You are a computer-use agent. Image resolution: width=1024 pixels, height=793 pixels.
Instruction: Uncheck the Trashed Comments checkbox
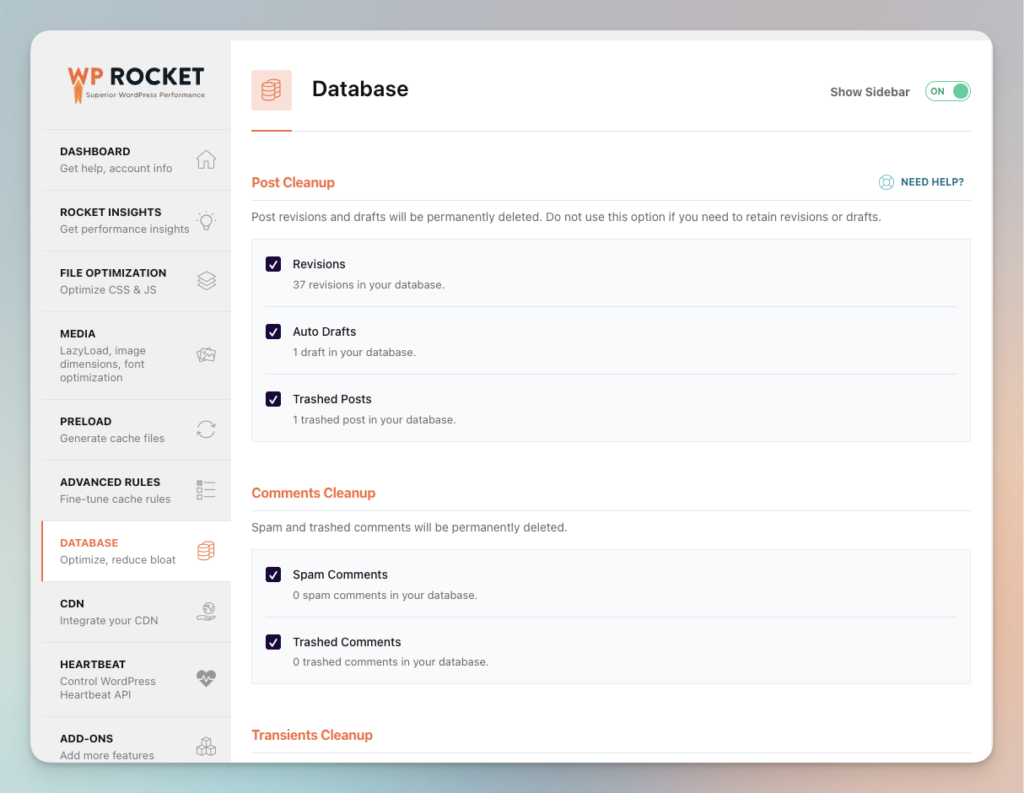point(273,641)
